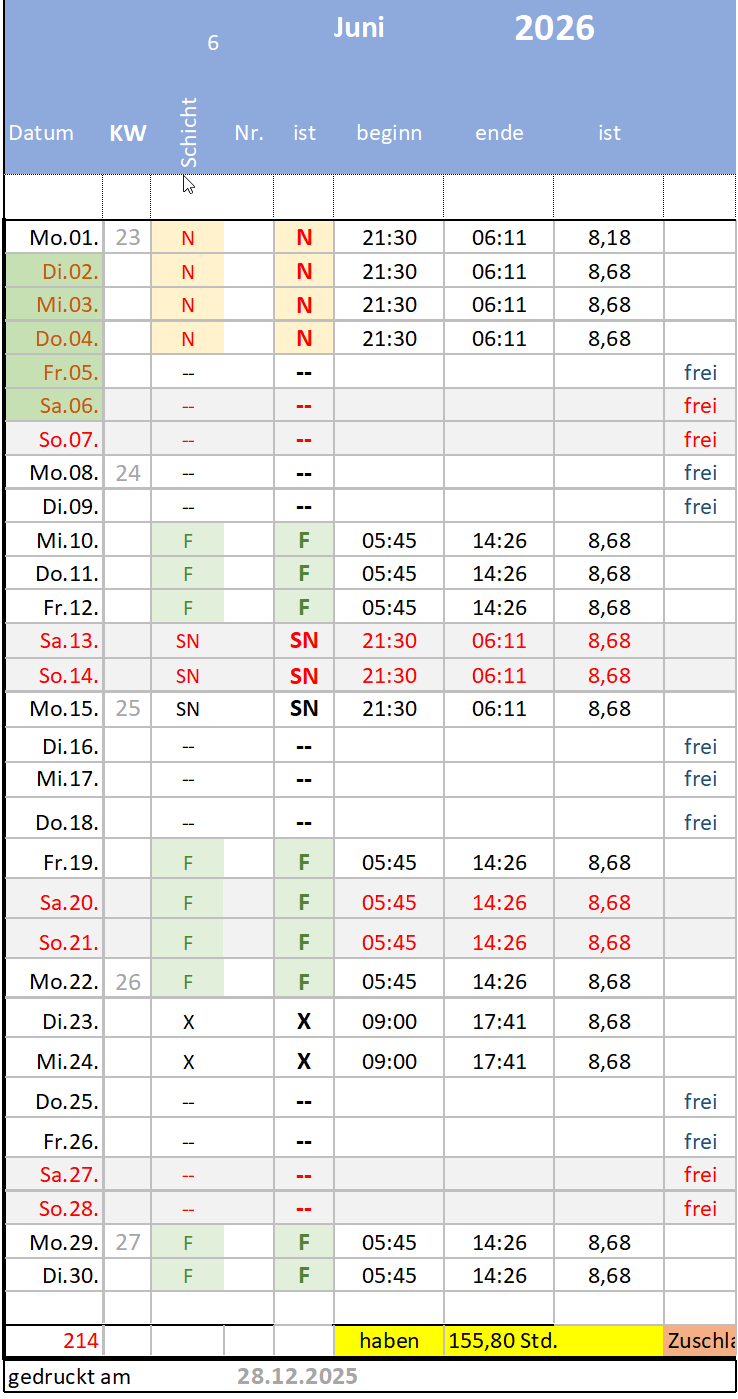Select the beginn column header
This screenshot has height=1399, width=738.
coord(389,133)
